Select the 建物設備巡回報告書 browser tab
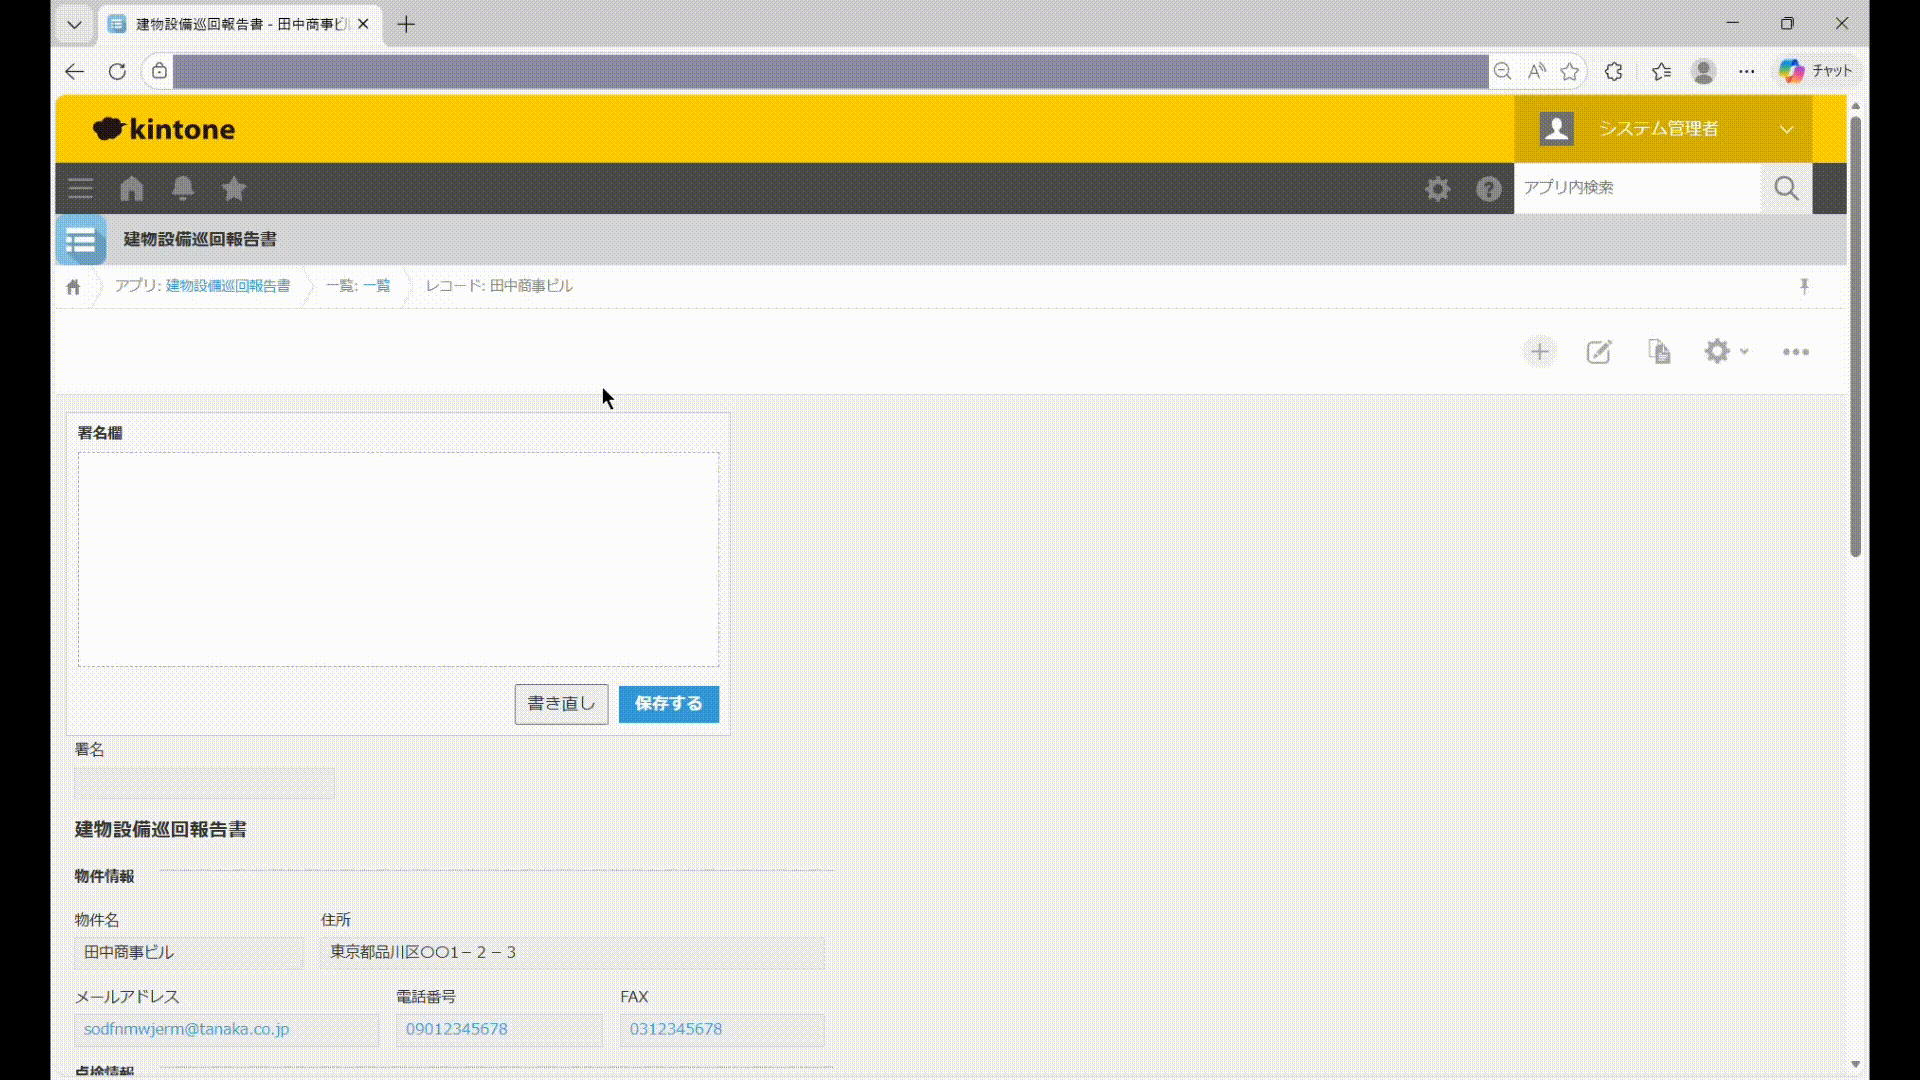The image size is (1920, 1080). [x=240, y=24]
